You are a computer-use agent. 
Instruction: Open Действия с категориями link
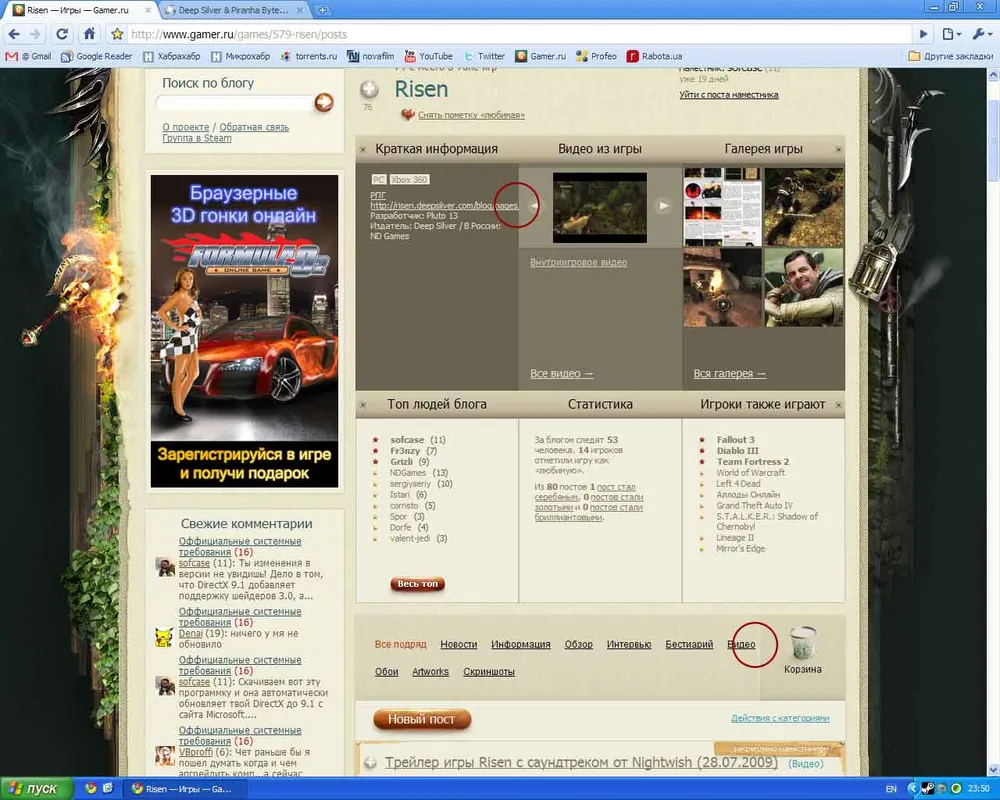(x=780, y=718)
